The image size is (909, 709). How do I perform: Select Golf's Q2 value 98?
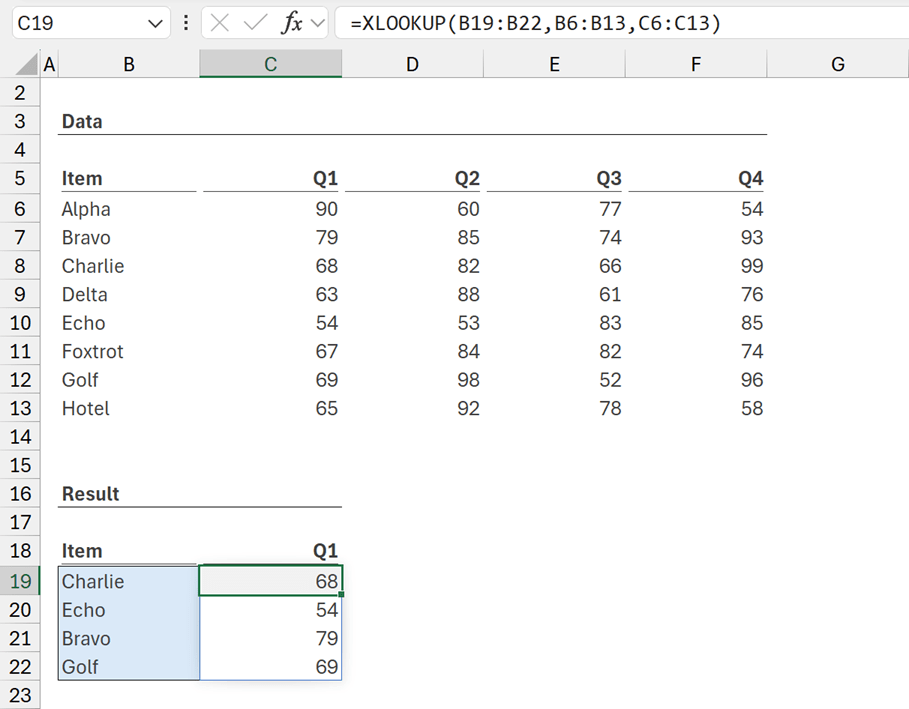pyautogui.click(x=412, y=380)
